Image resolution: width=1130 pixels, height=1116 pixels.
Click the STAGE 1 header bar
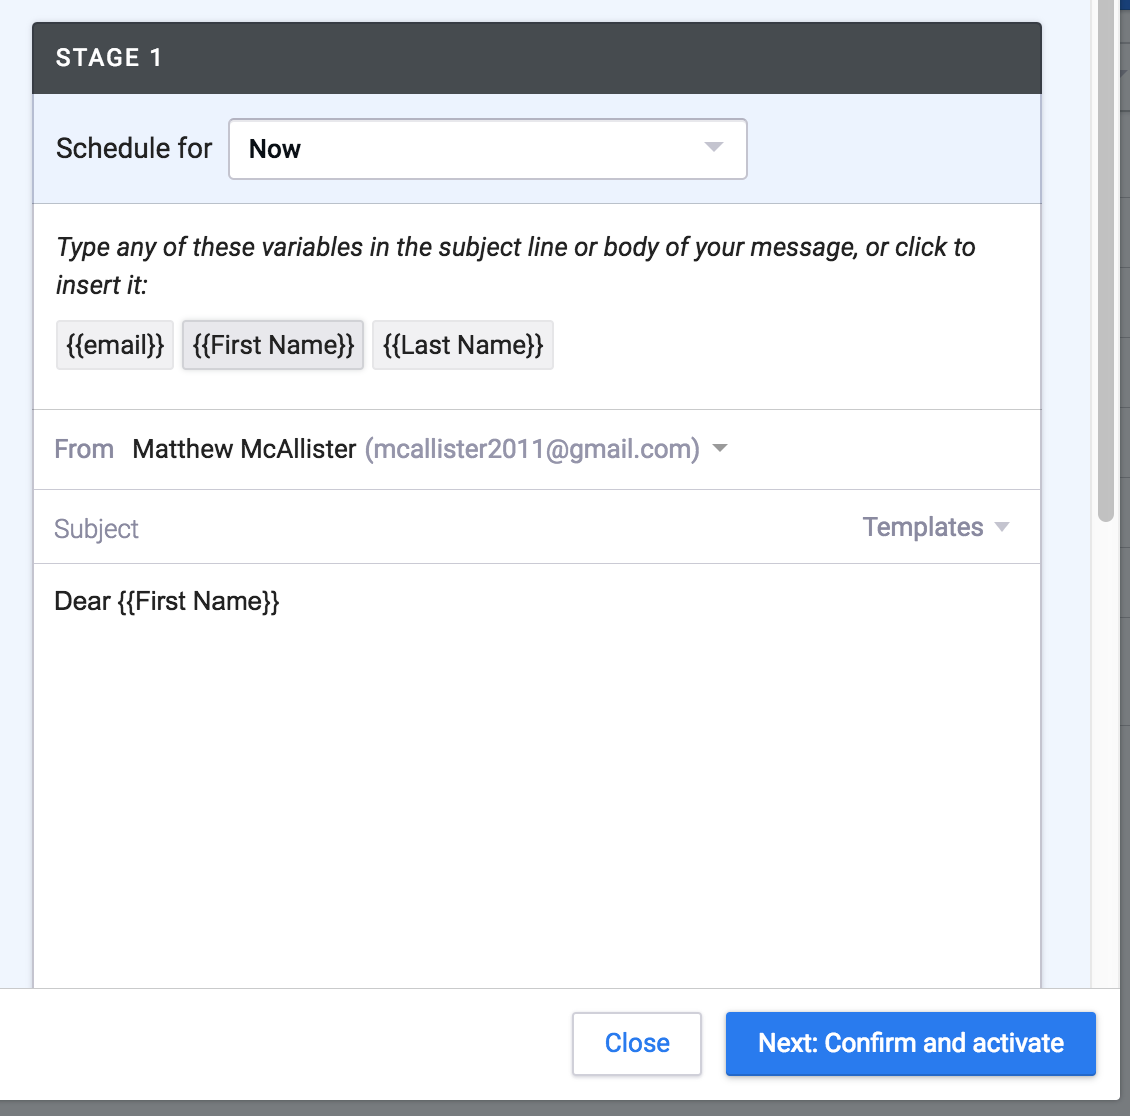coord(538,57)
